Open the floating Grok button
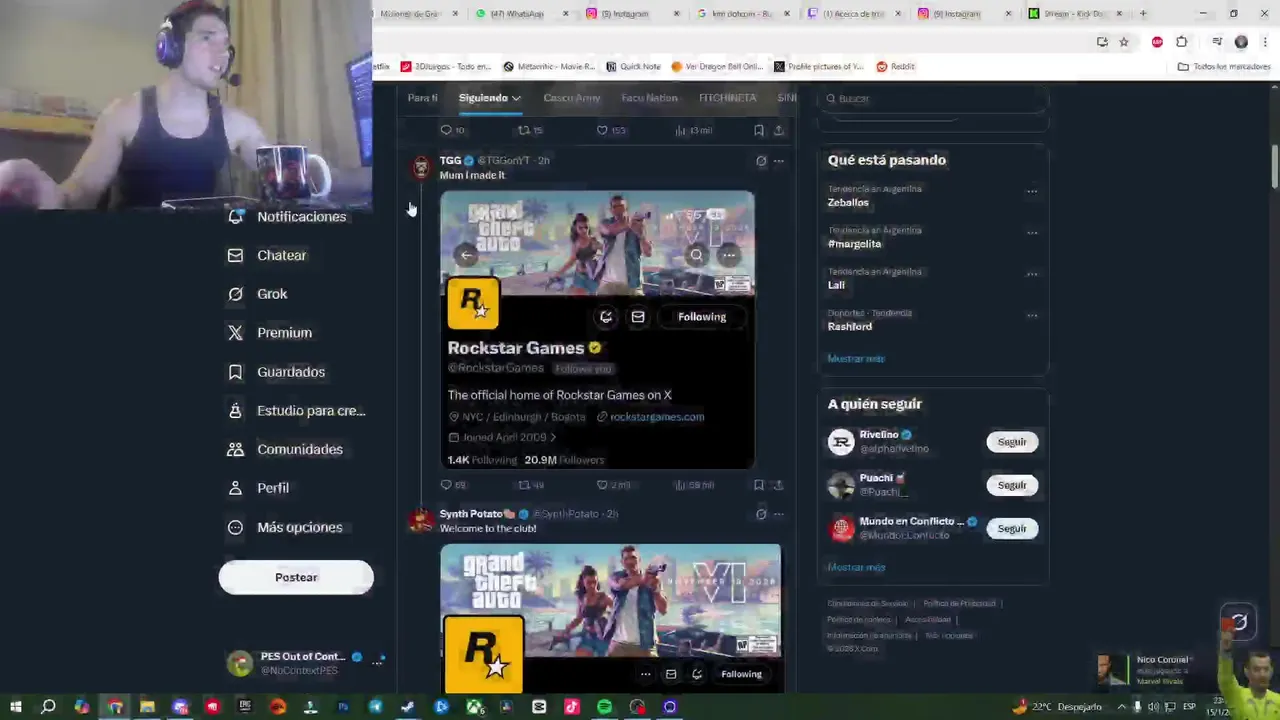This screenshot has height=720, width=1280. tap(1239, 623)
